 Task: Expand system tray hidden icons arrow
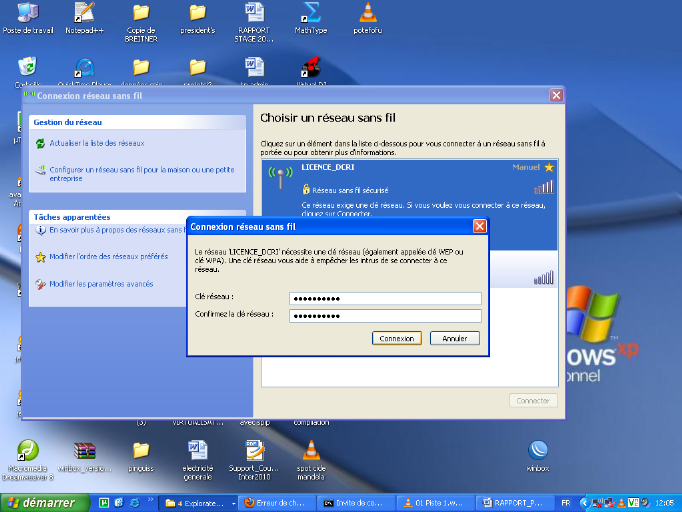tap(585, 503)
